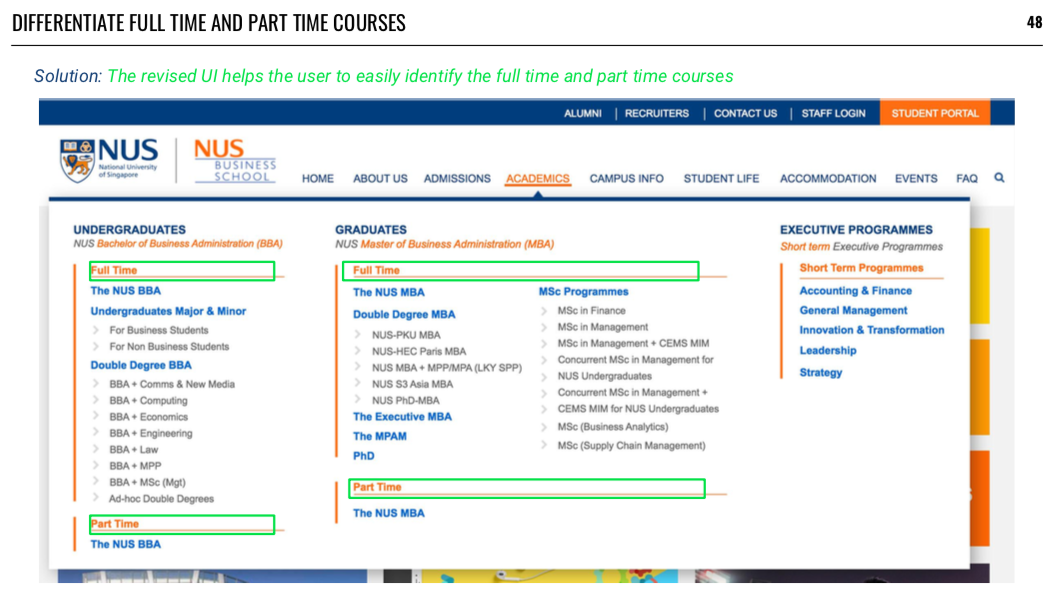Click the STUDENT PORTAL button
The image size is (1057, 596).
pyautogui.click(x=935, y=113)
